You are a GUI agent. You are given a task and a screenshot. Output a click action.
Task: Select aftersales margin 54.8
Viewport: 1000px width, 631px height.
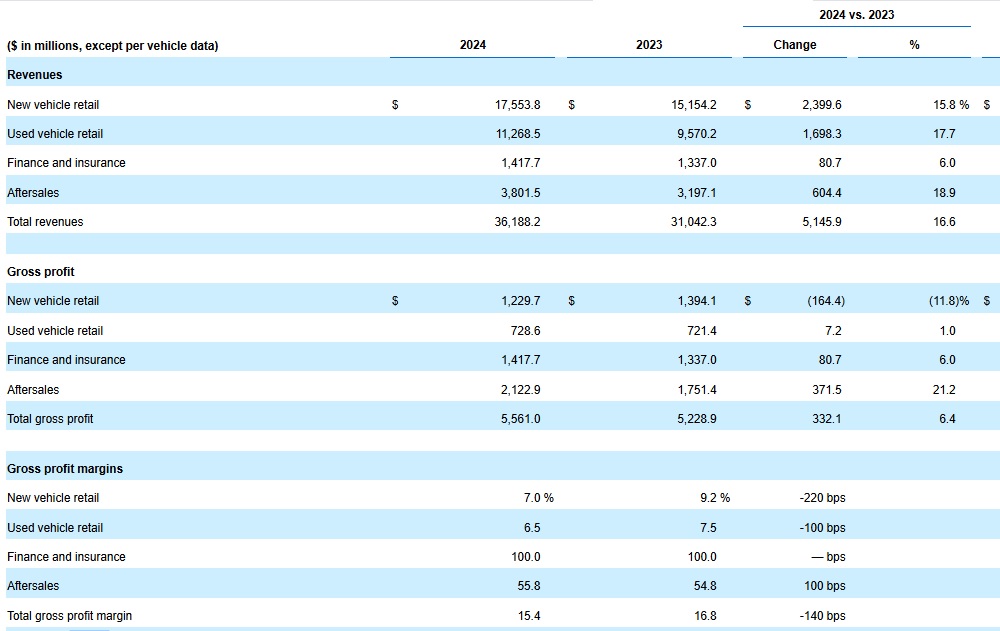click(705, 586)
